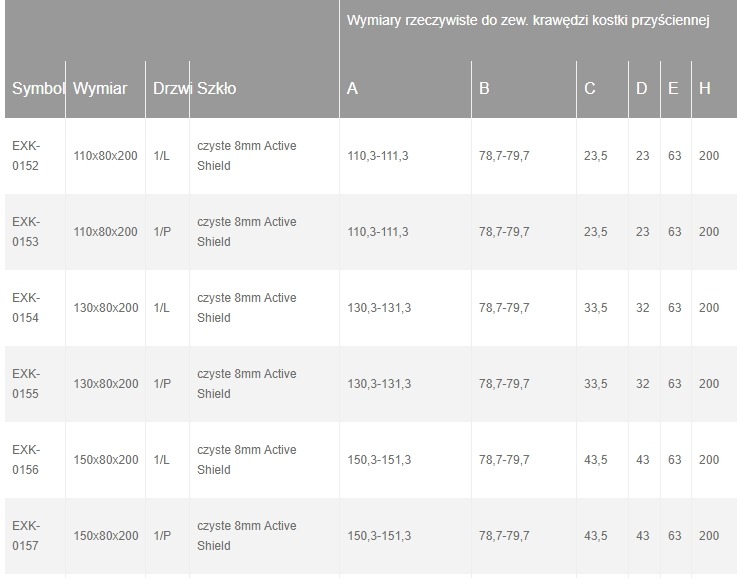Select the EXK-0152 symbol cell
Viewport: 737px width, 578px height.
pos(26,156)
